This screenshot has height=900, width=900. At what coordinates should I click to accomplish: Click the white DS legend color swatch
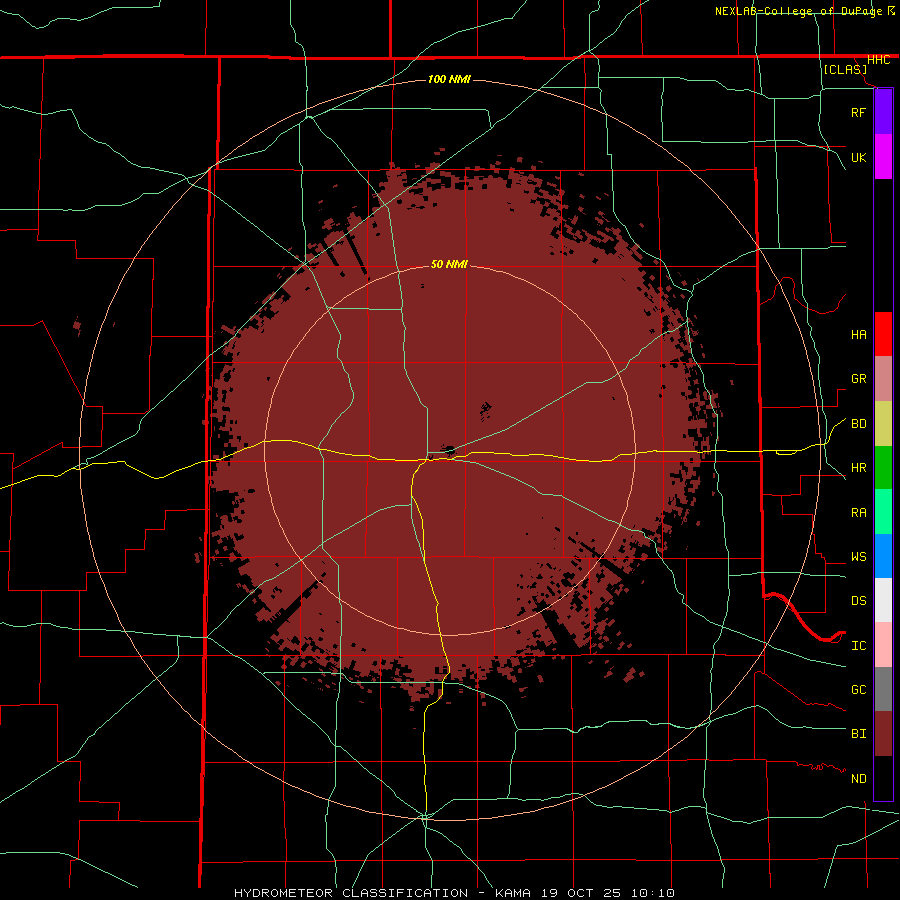(883, 600)
